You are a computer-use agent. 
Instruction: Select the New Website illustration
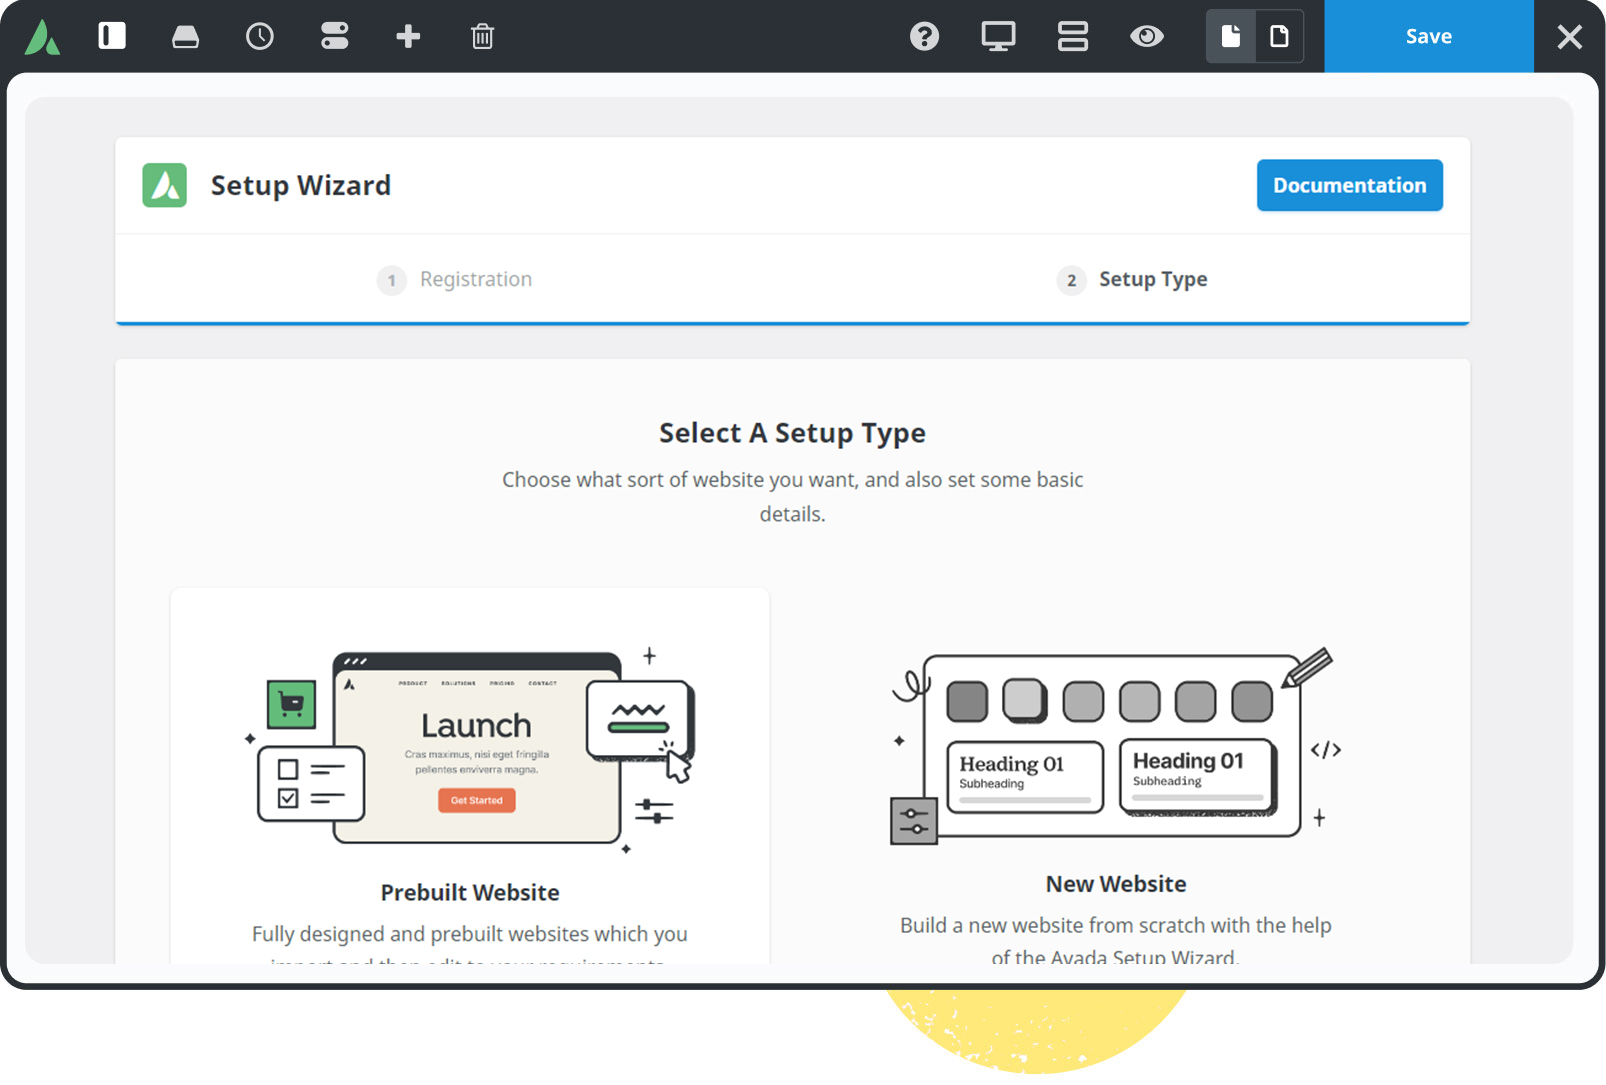click(1116, 746)
